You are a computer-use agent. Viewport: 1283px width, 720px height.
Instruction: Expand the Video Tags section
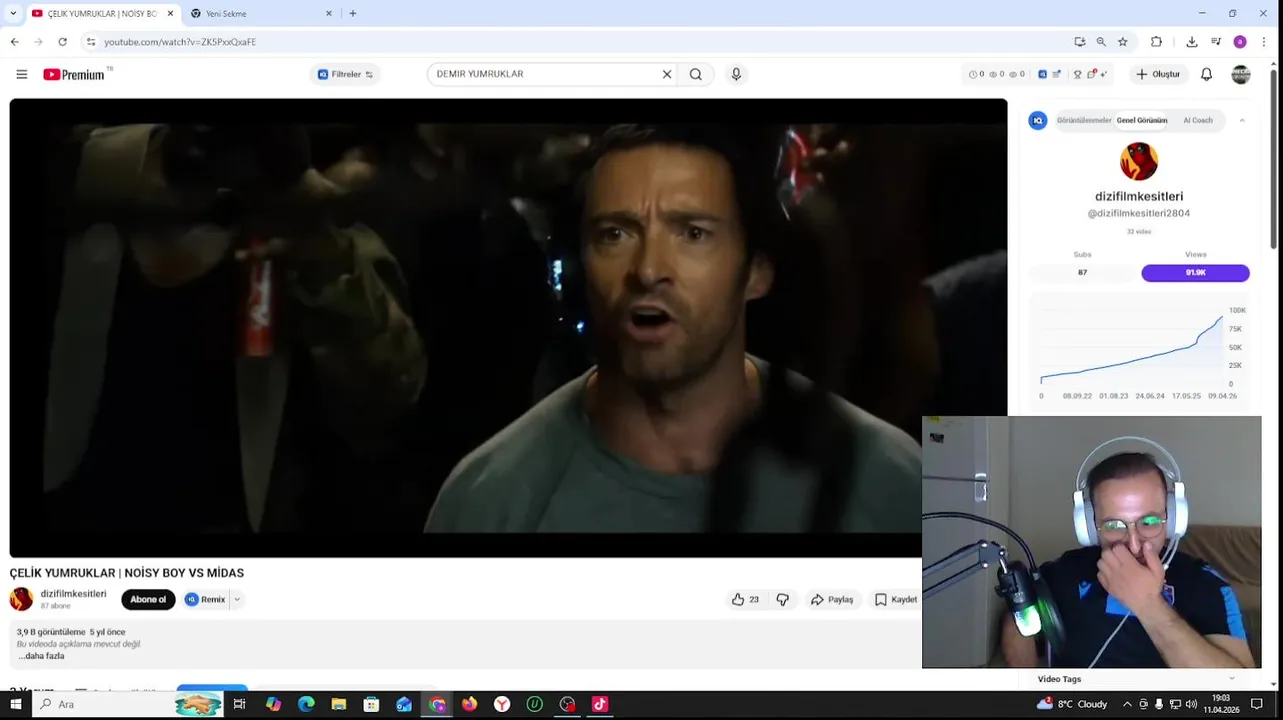click(x=1138, y=679)
